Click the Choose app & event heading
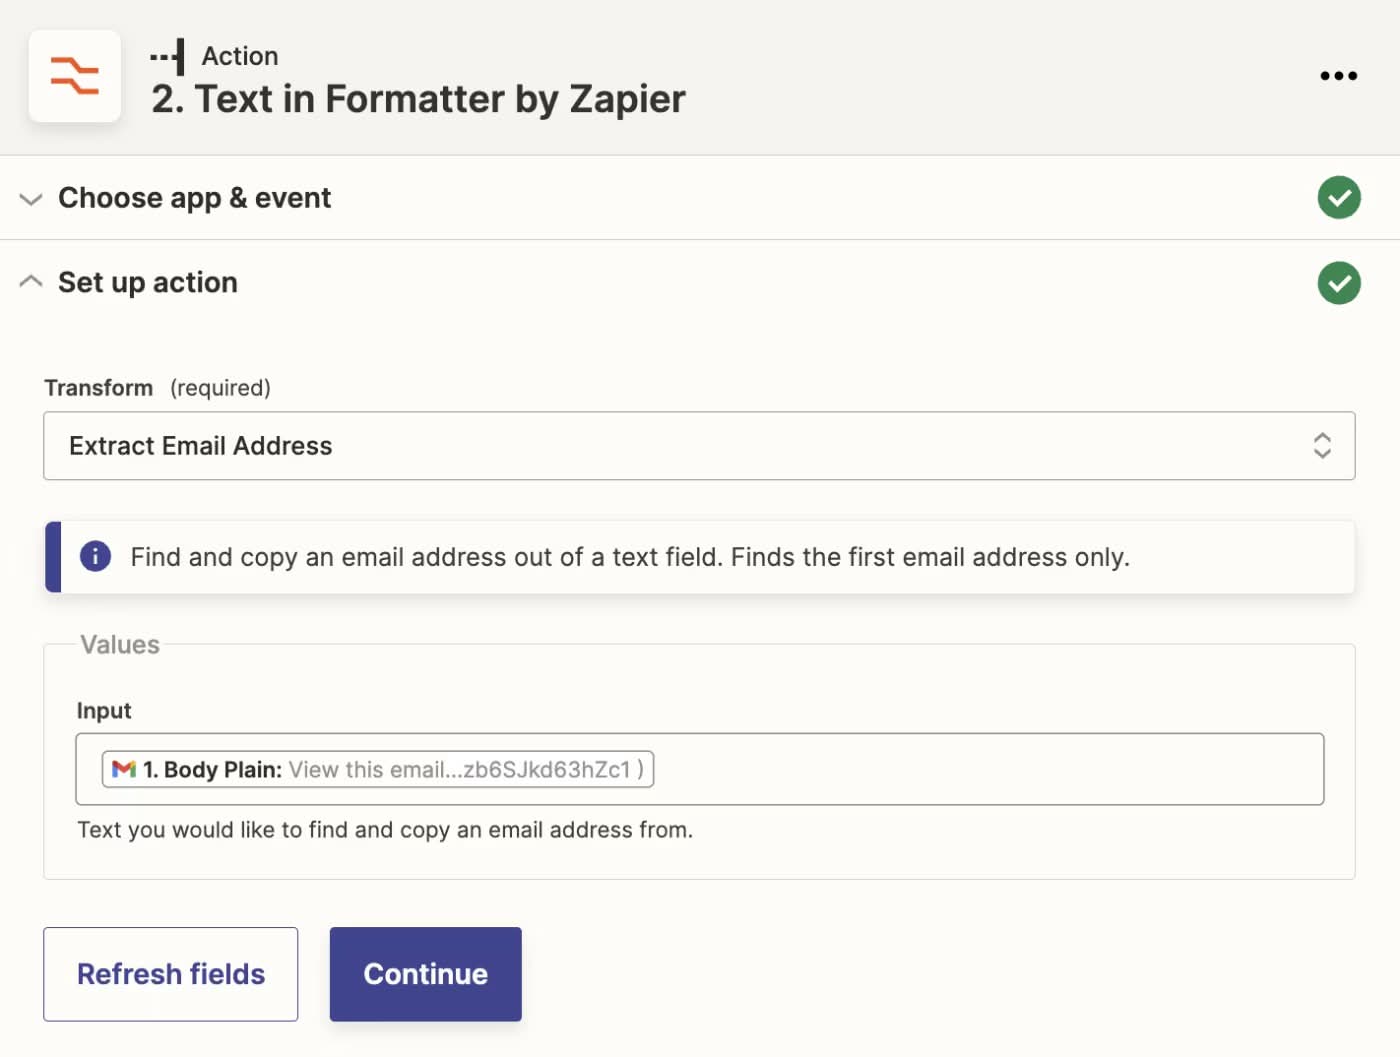 [194, 197]
